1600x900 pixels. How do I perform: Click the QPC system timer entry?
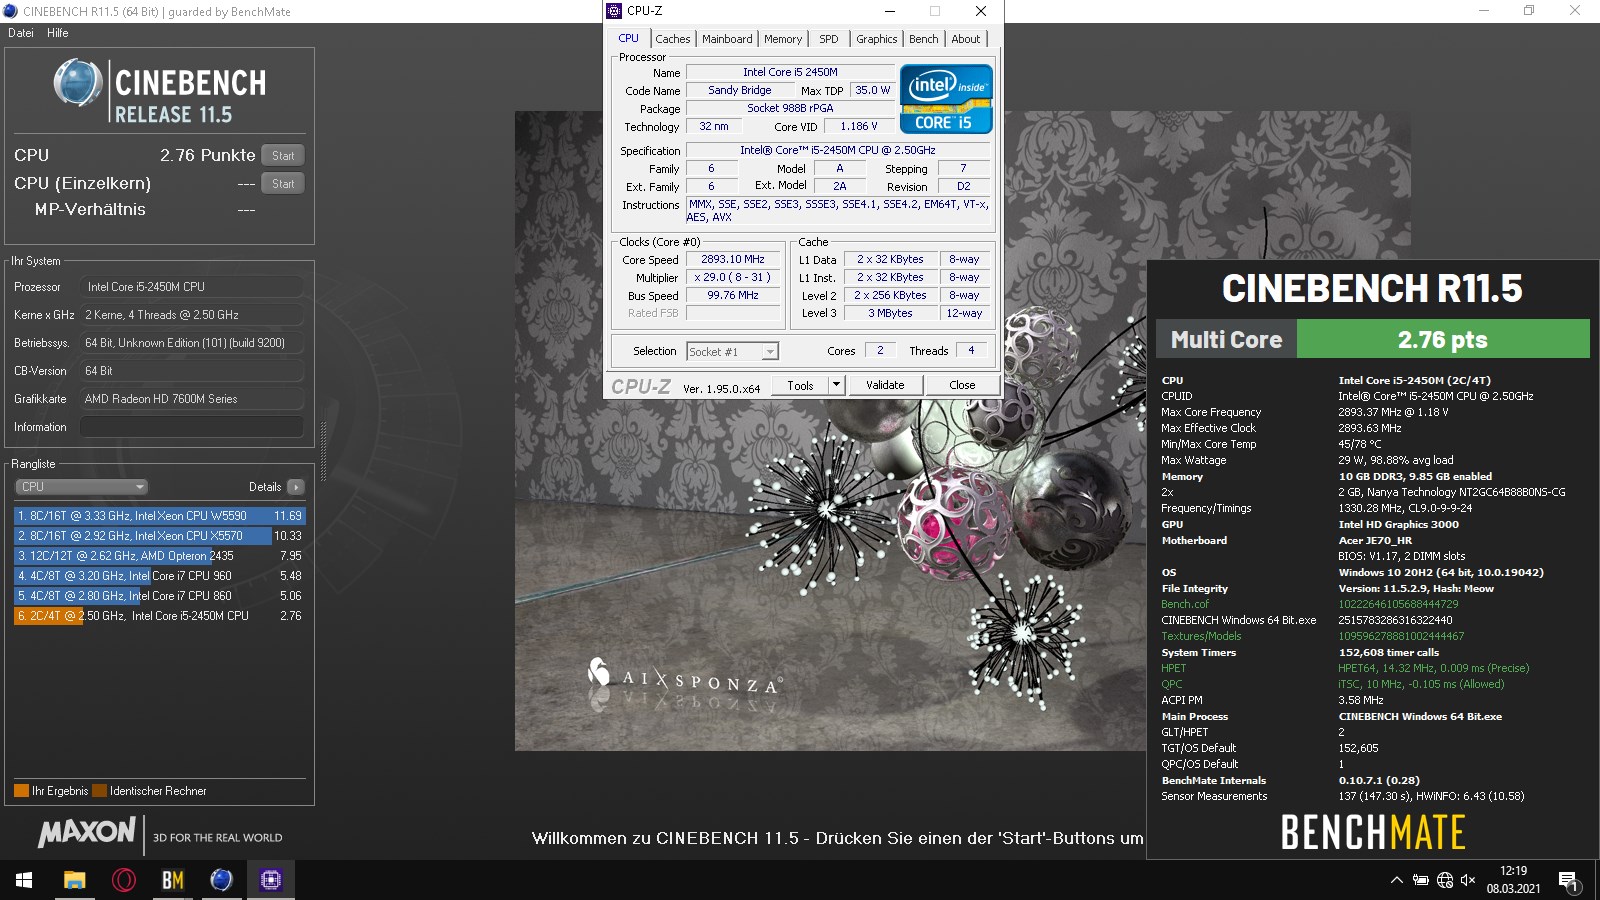pos(1171,684)
